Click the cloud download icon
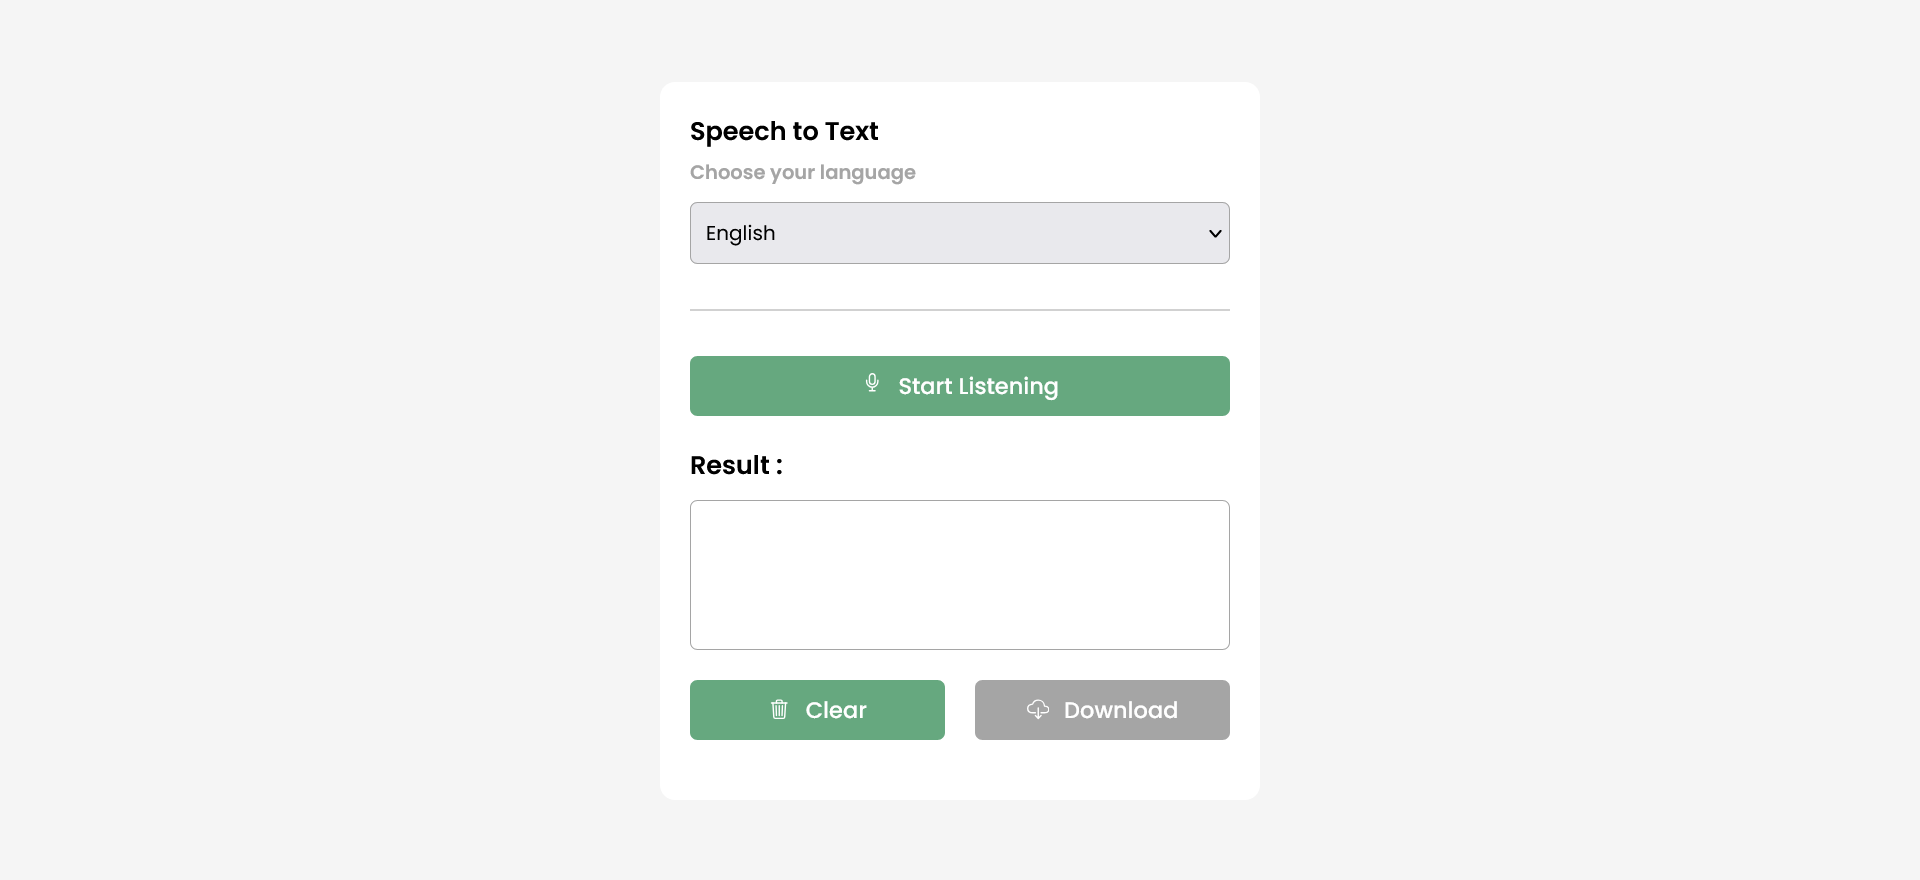Image resolution: width=1920 pixels, height=880 pixels. [x=1038, y=709]
